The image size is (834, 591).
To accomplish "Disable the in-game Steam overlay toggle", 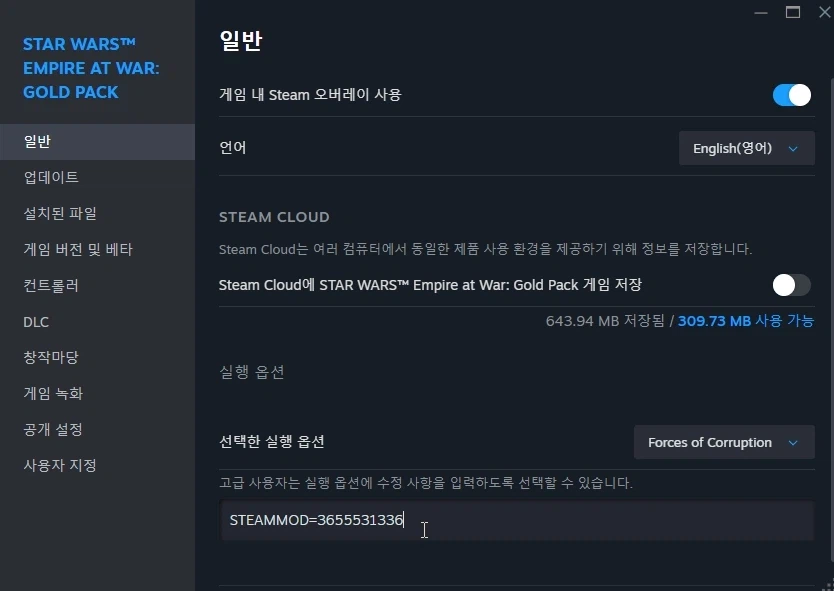I will [790, 95].
